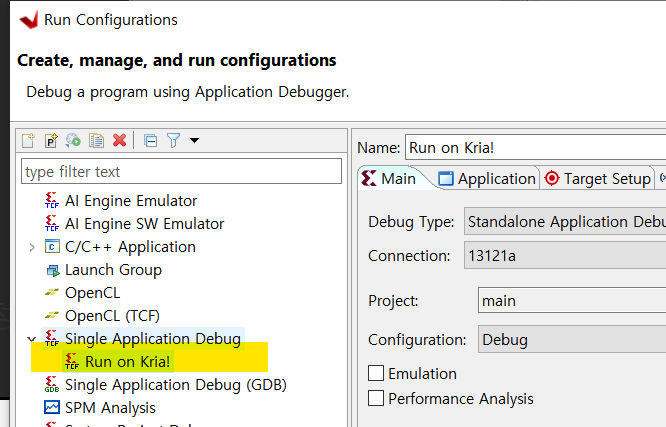Enable the Performance Analysis checkbox

click(x=376, y=399)
